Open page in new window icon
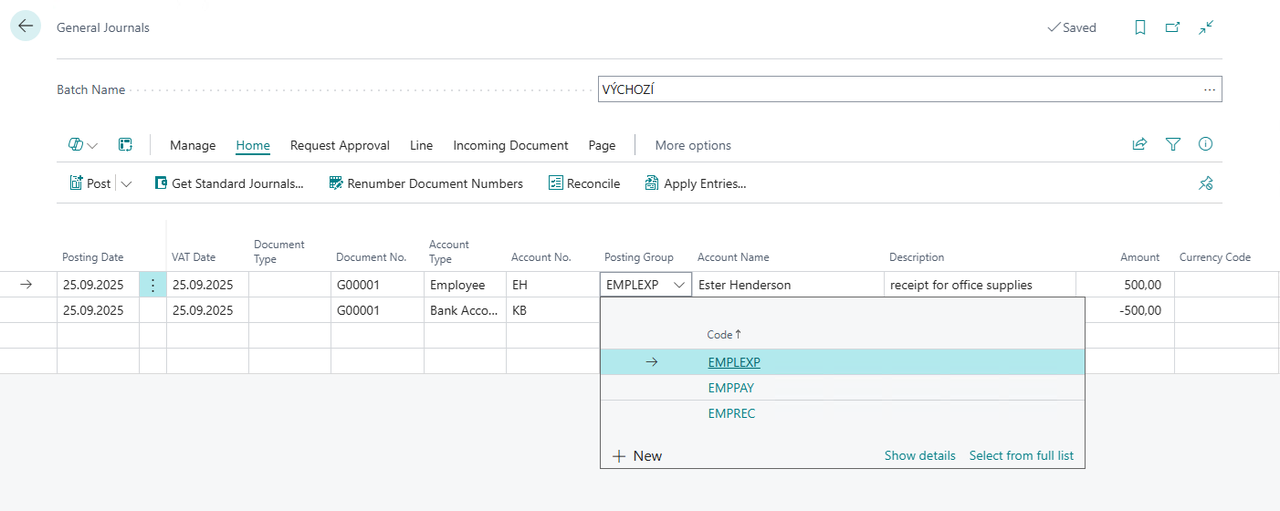This screenshot has height=511, width=1280. coord(1173,28)
